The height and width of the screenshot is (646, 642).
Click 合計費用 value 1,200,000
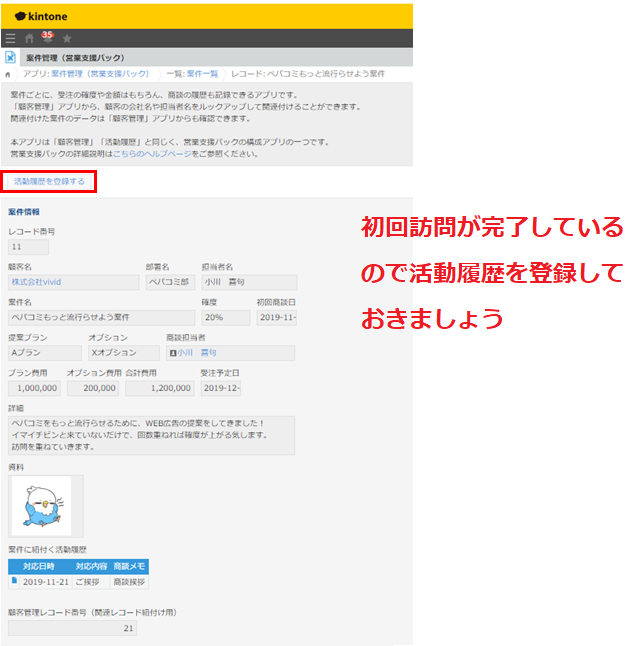coord(160,388)
